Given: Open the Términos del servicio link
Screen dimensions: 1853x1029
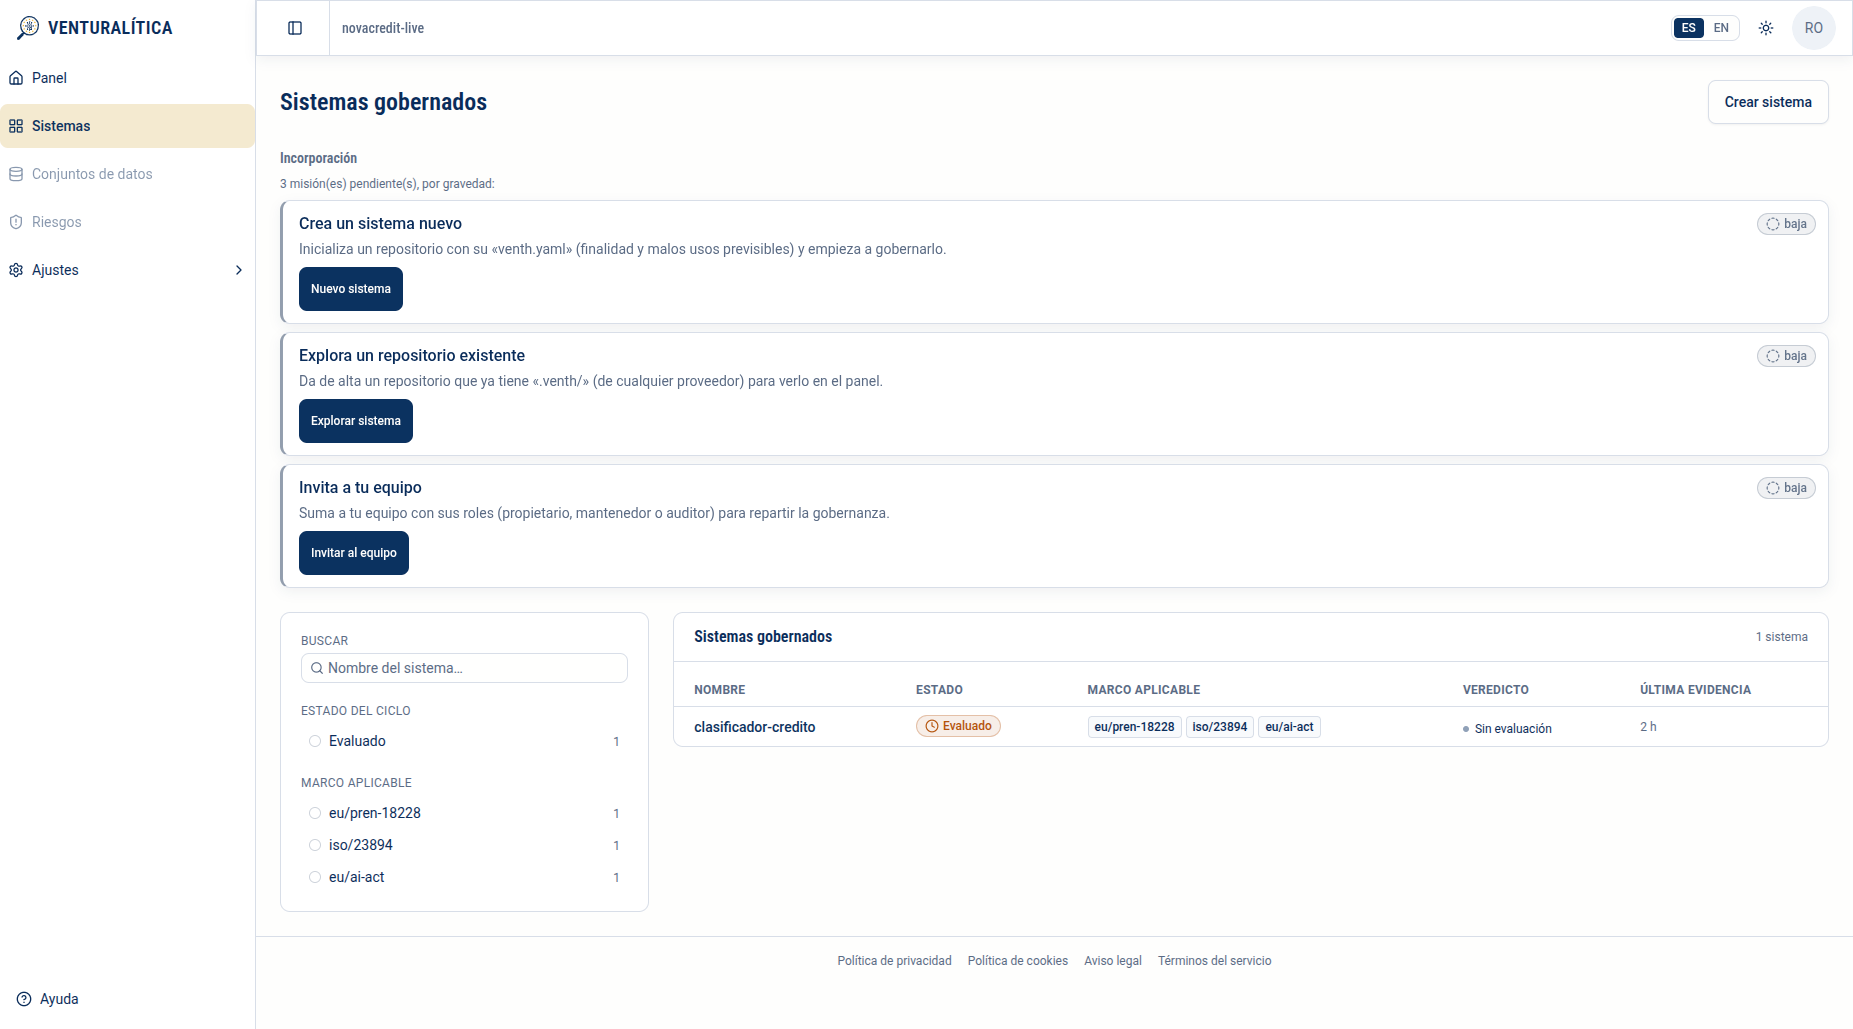Looking at the screenshot, I should pyautogui.click(x=1215, y=961).
